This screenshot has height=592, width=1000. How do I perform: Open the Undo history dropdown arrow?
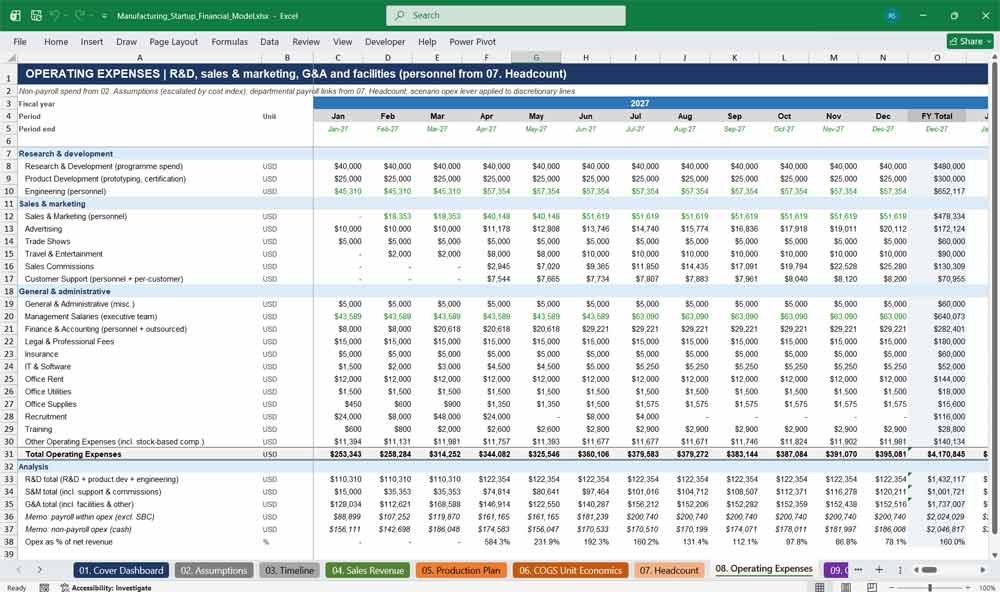point(66,16)
